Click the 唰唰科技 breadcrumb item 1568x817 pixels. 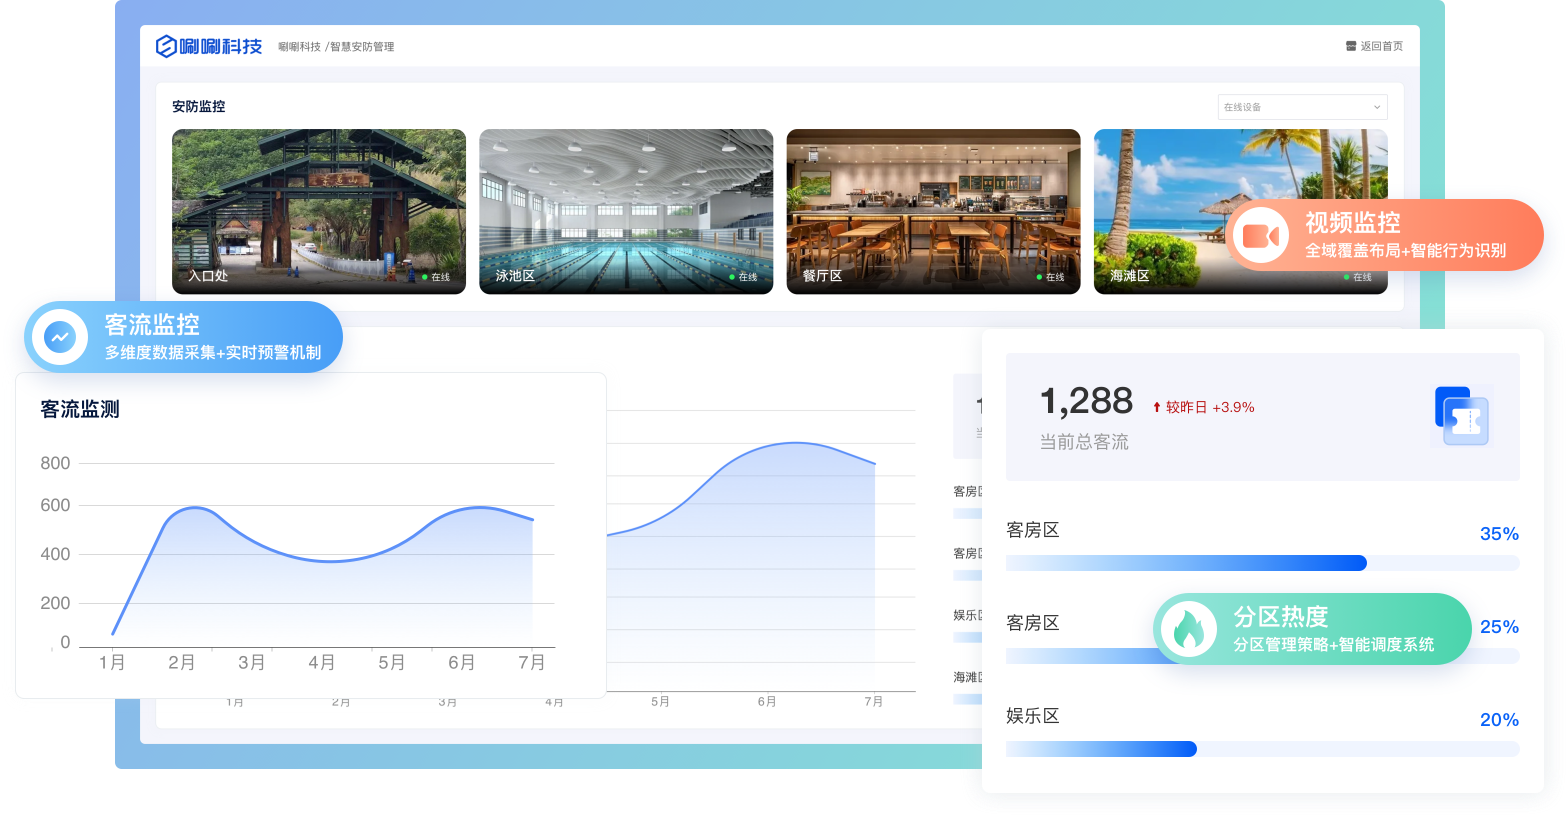click(x=299, y=47)
